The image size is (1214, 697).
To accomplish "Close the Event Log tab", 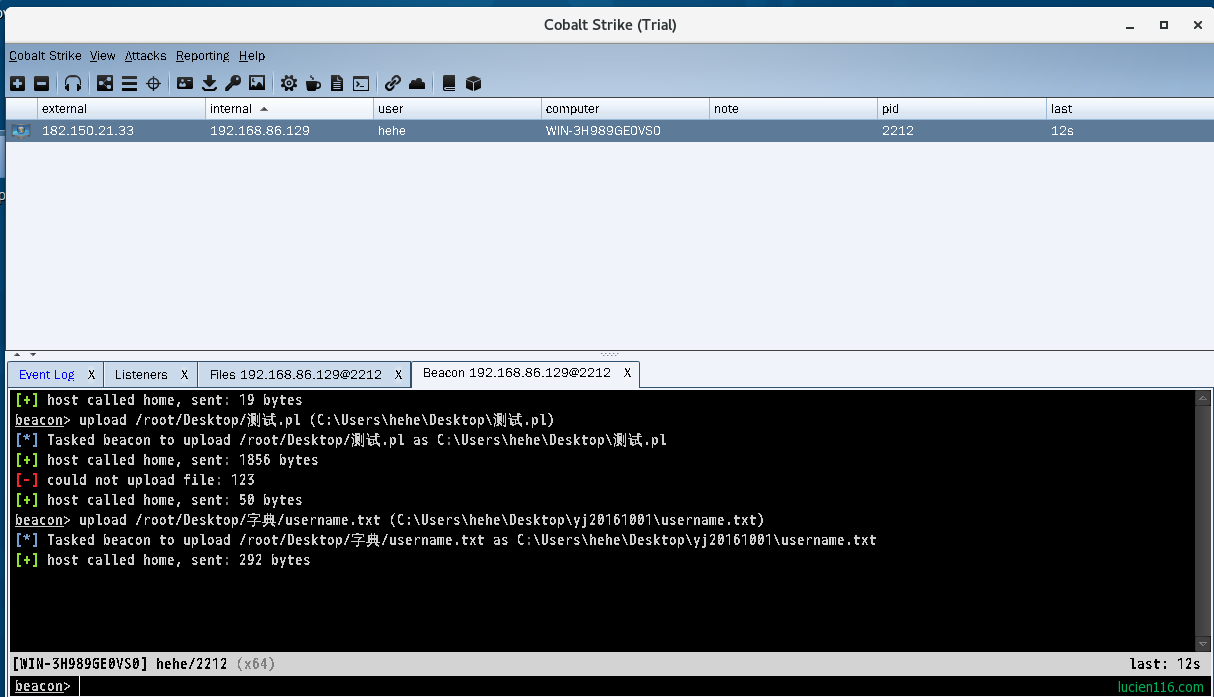I will (91, 375).
